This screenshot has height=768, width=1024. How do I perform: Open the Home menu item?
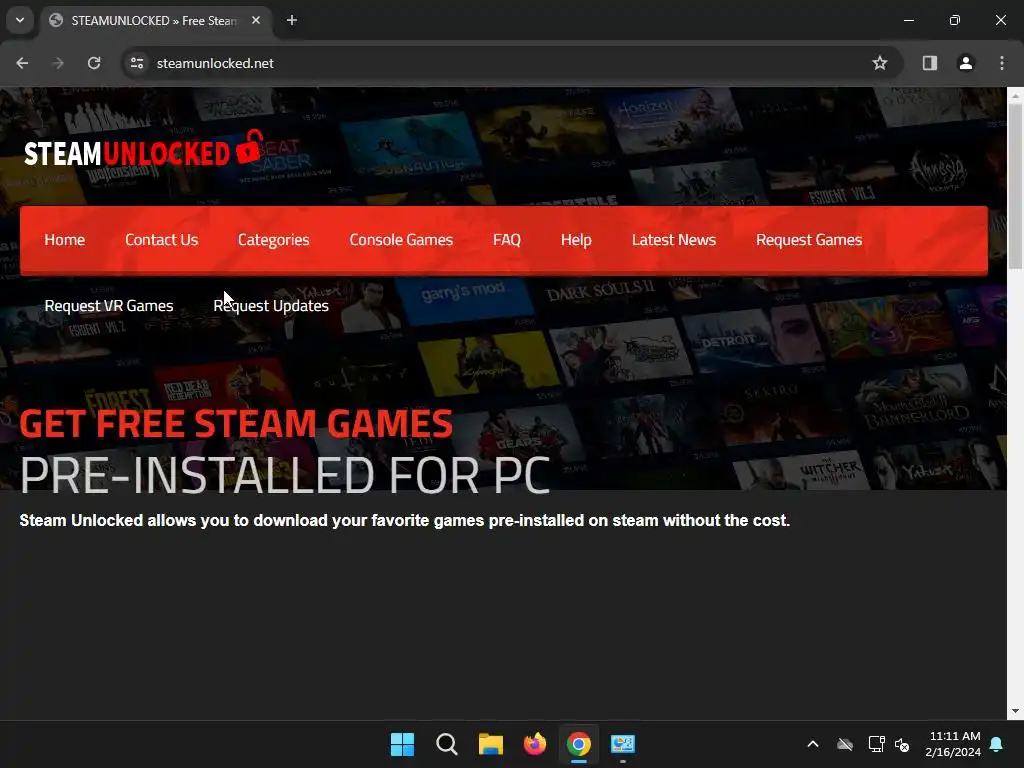(x=65, y=240)
